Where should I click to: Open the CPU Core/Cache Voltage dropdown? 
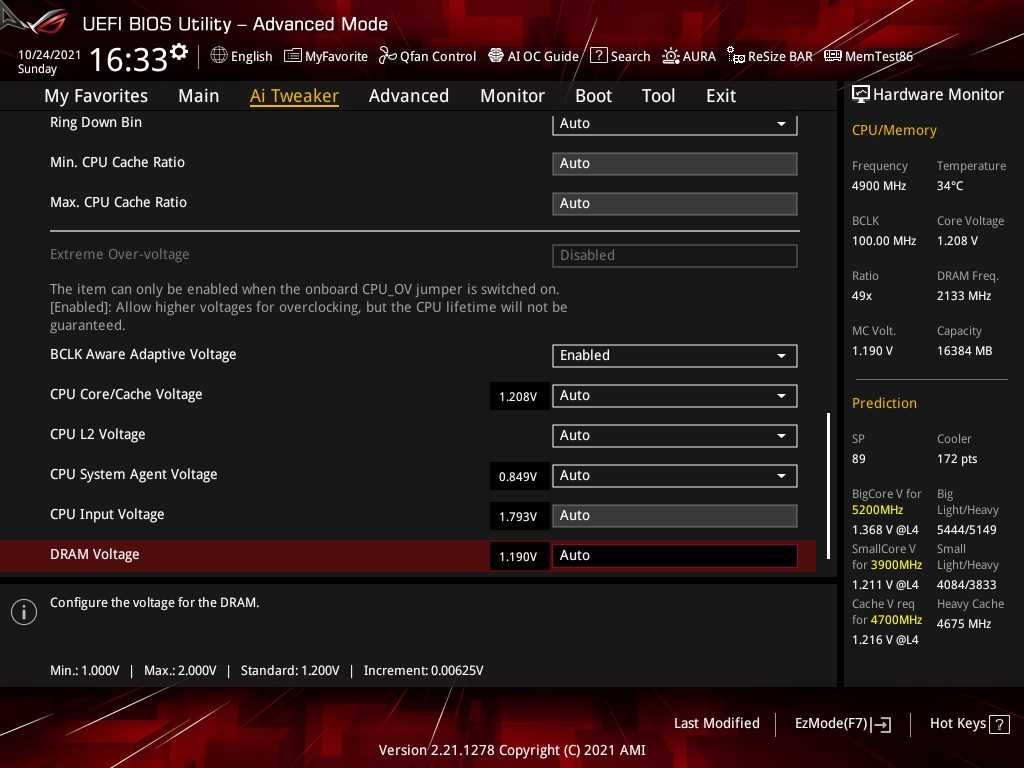coord(781,396)
